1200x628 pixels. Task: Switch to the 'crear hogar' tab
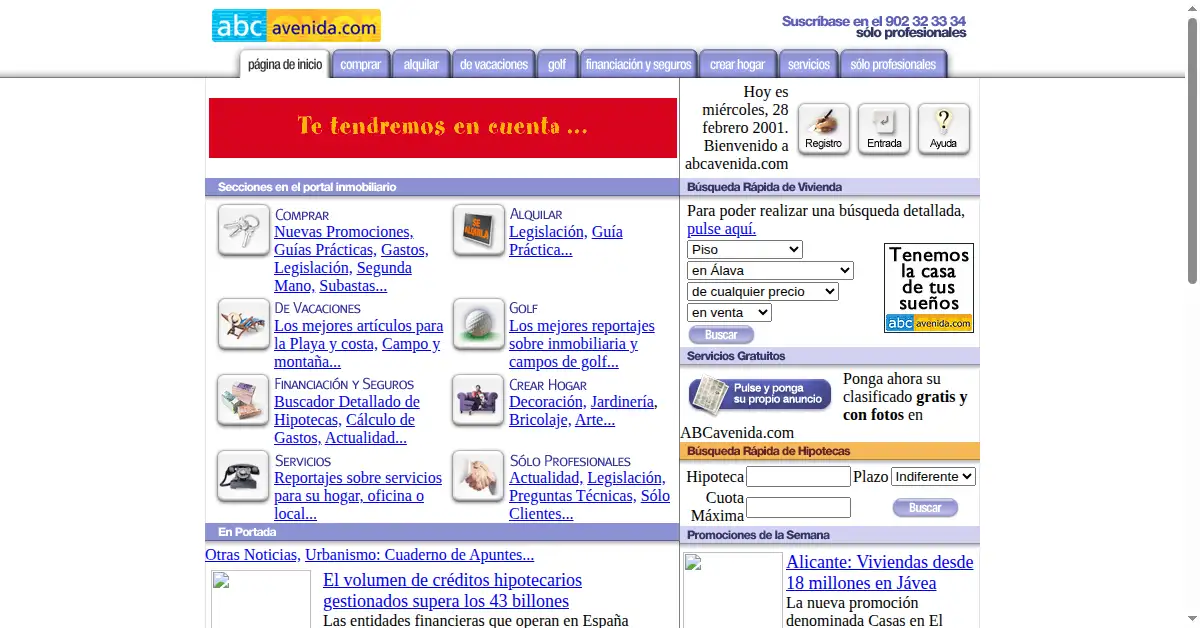tap(737, 64)
